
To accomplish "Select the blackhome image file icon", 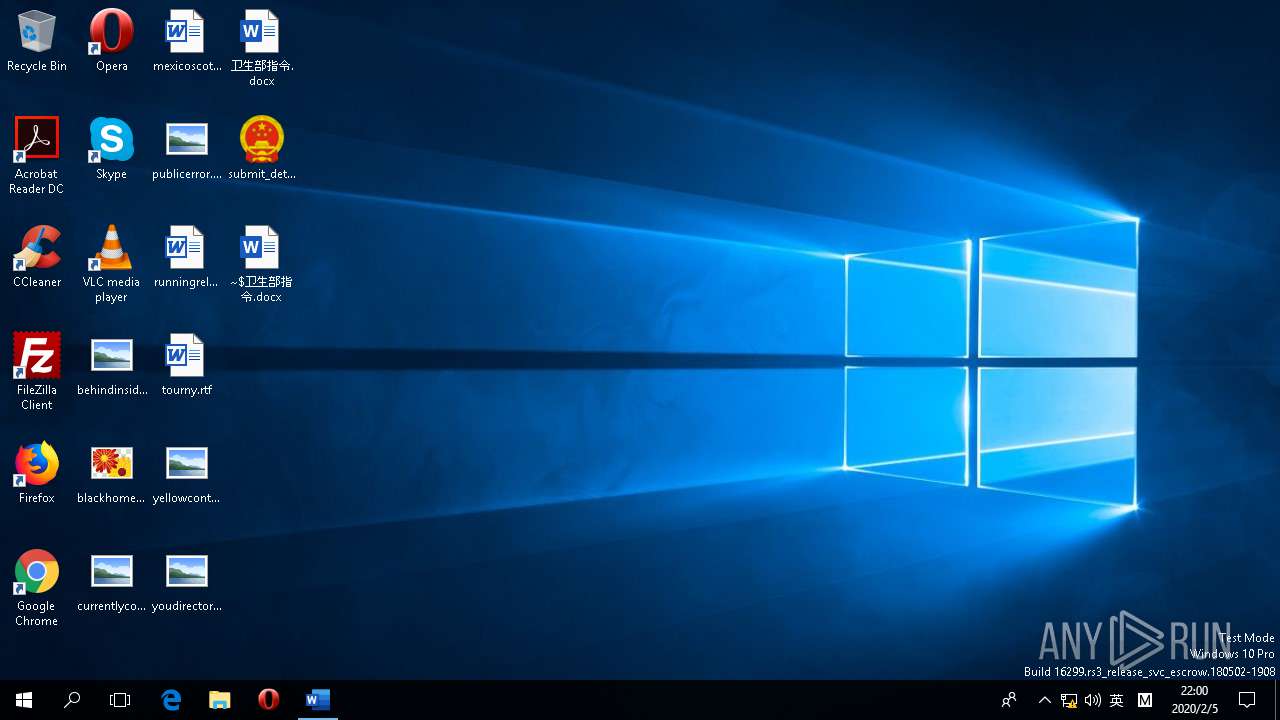I will (x=111, y=474).
